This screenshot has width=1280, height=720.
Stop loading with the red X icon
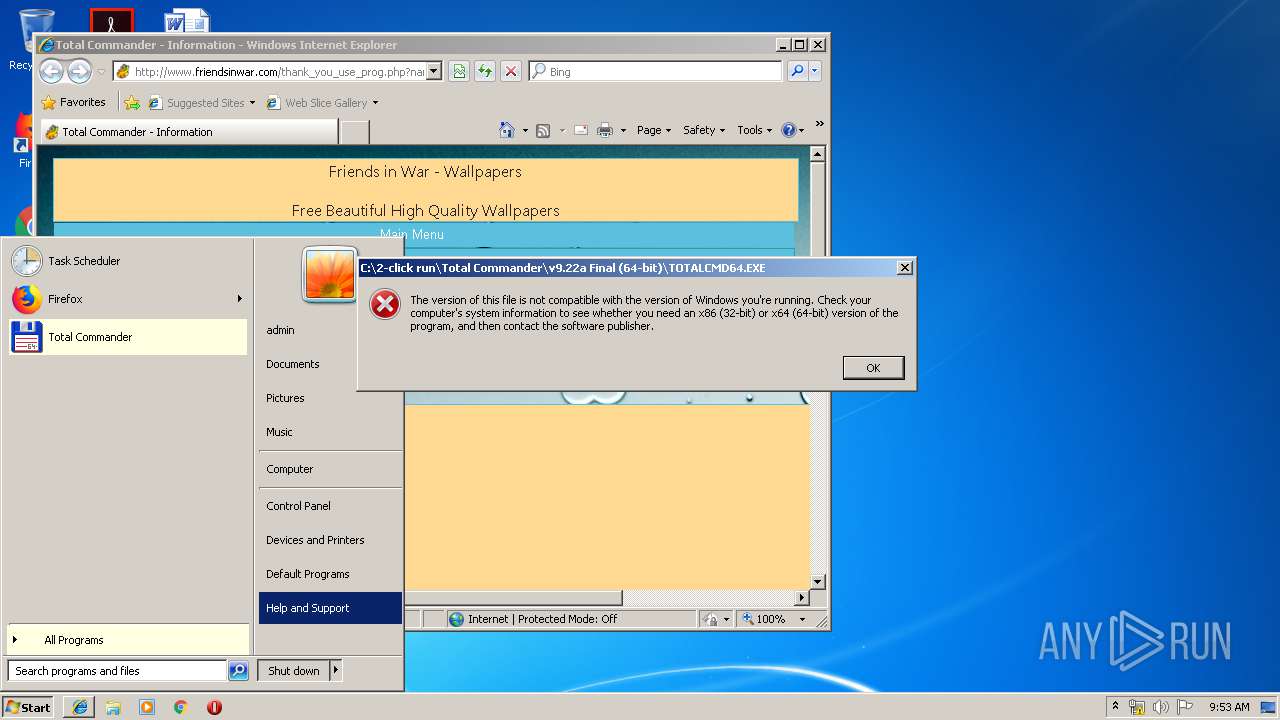(x=511, y=71)
